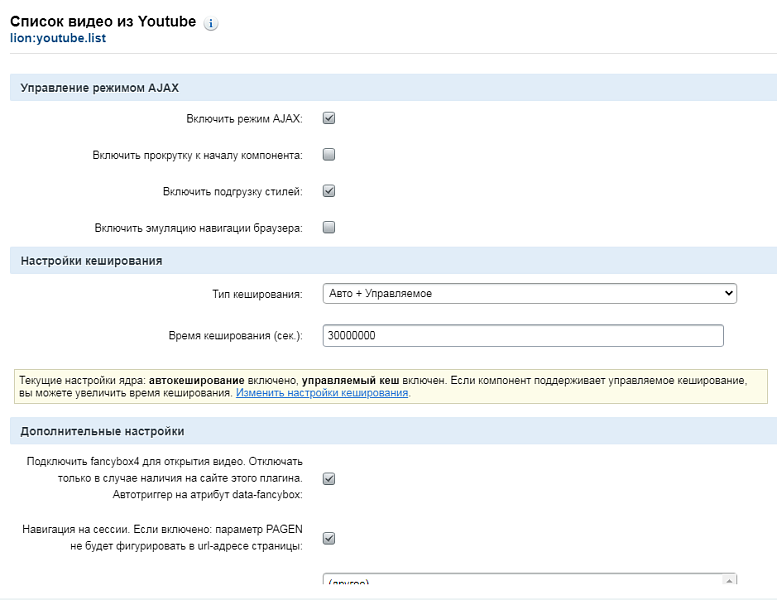Collapse the 'Управление режимом AJAX' section header
The width and height of the screenshot is (777, 600).
[100, 88]
